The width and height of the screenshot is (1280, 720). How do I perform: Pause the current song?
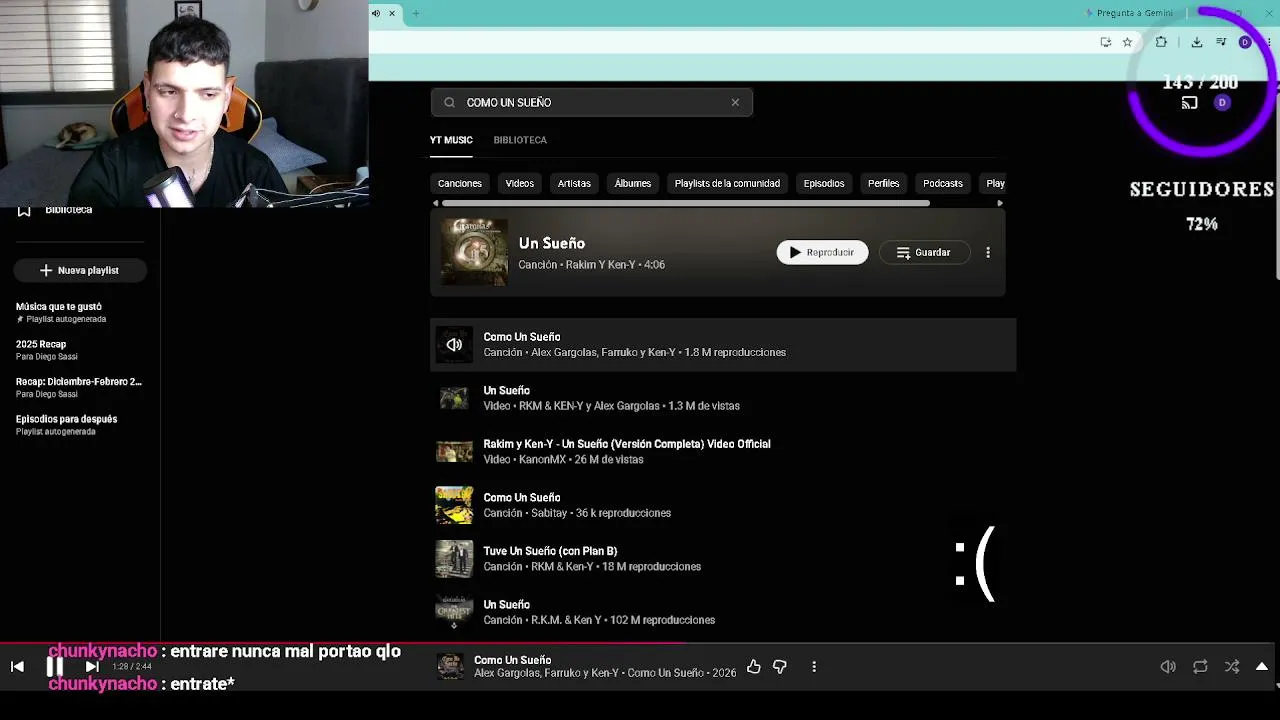click(x=55, y=666)
